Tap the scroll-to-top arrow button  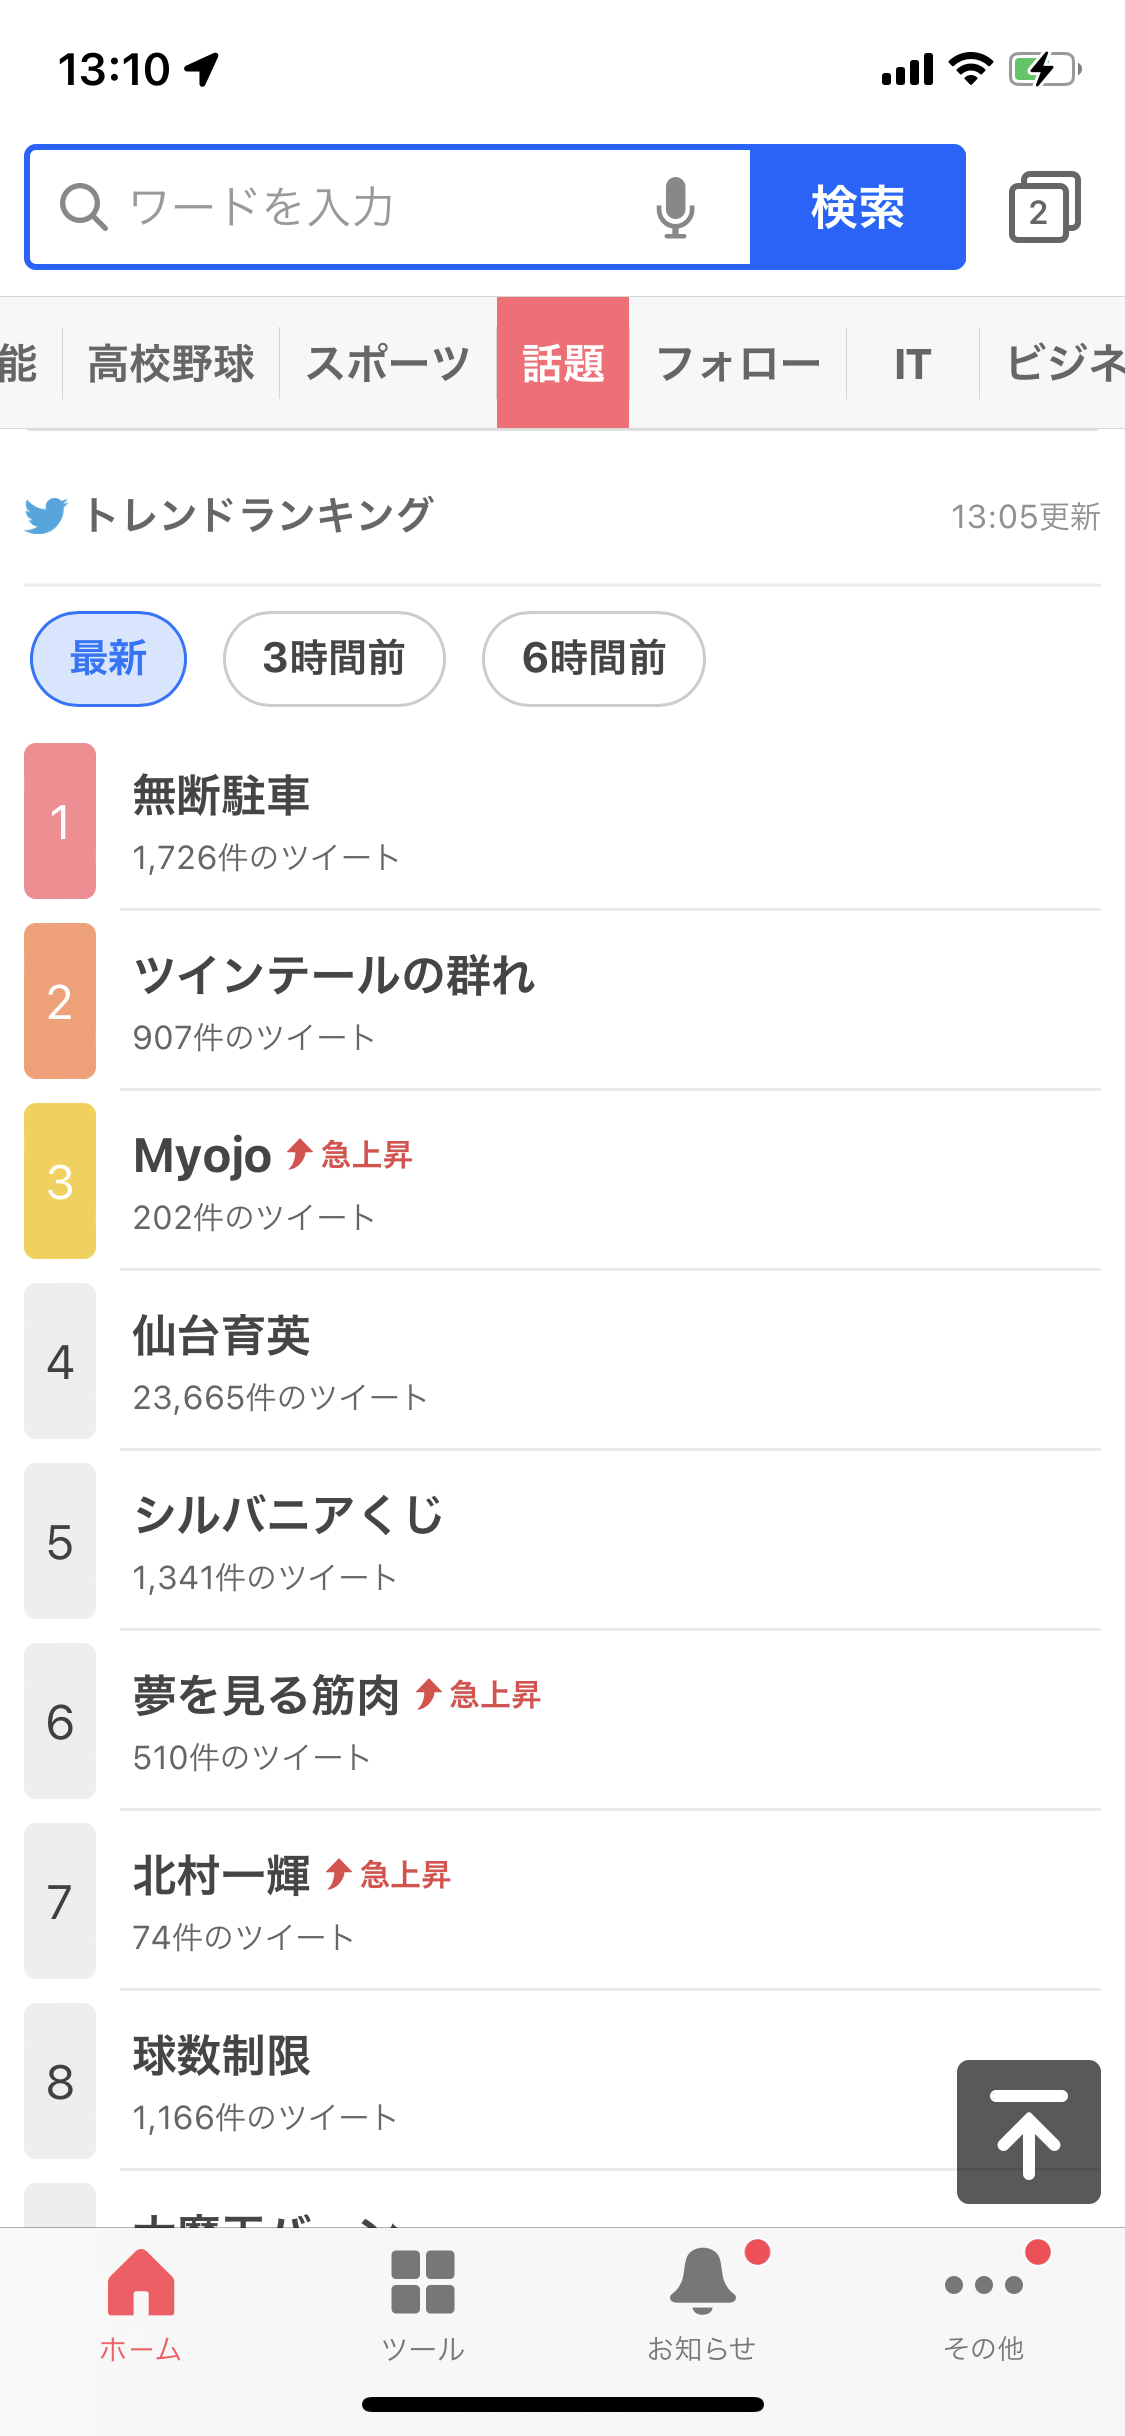1028,2131
